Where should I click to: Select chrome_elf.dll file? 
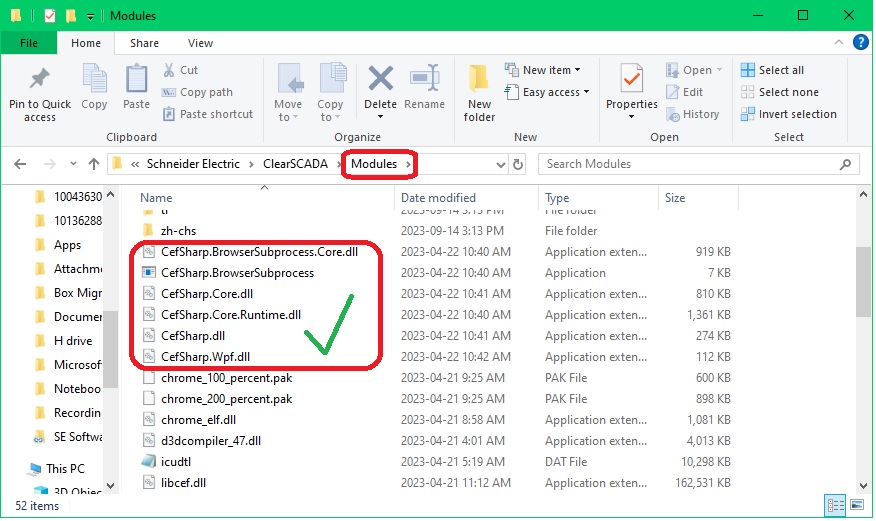coord(198,420)
